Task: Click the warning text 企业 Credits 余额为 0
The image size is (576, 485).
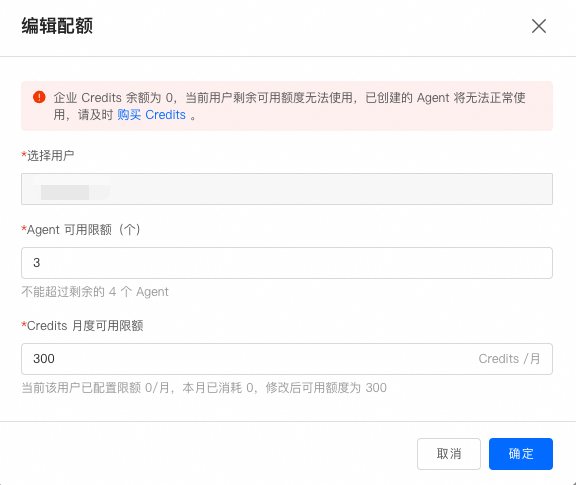Action: pyautogui.click(x=113, y=98)
